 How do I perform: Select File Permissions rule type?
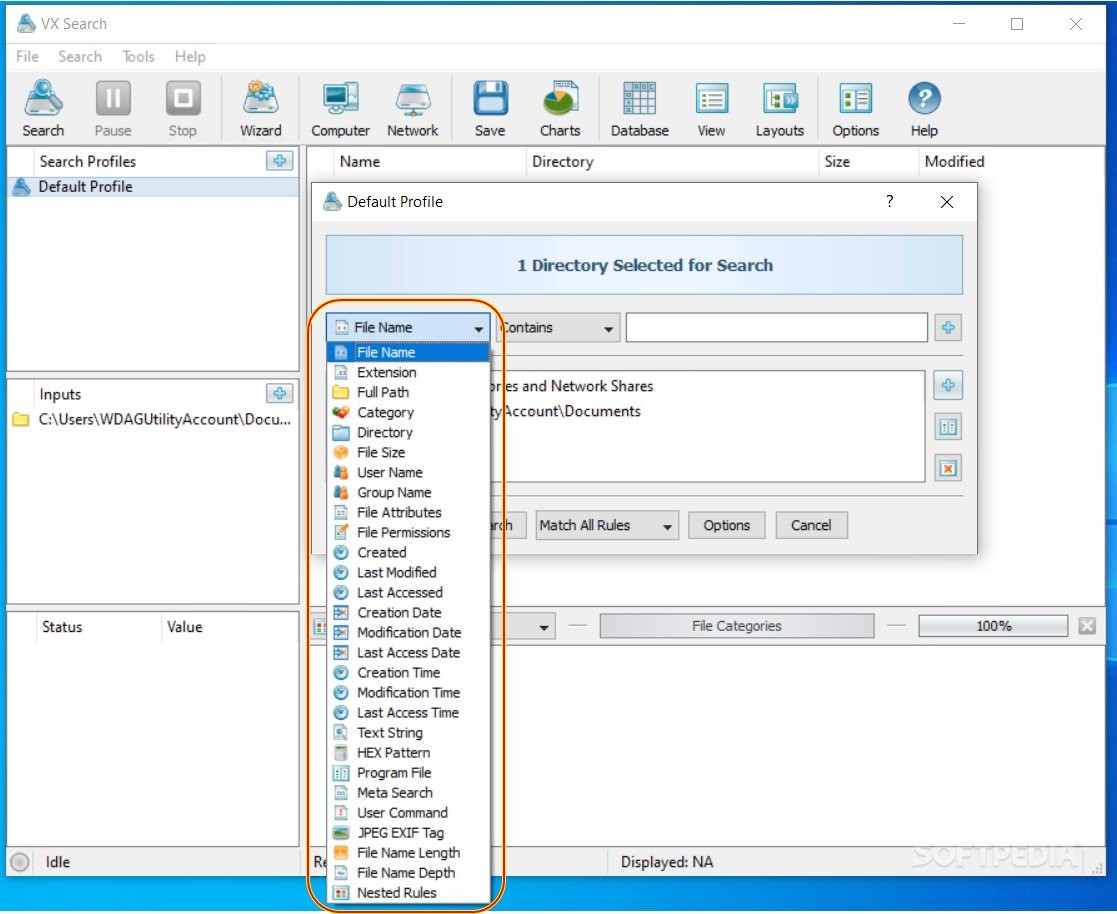pyautogui.click(x=408, y=532)
